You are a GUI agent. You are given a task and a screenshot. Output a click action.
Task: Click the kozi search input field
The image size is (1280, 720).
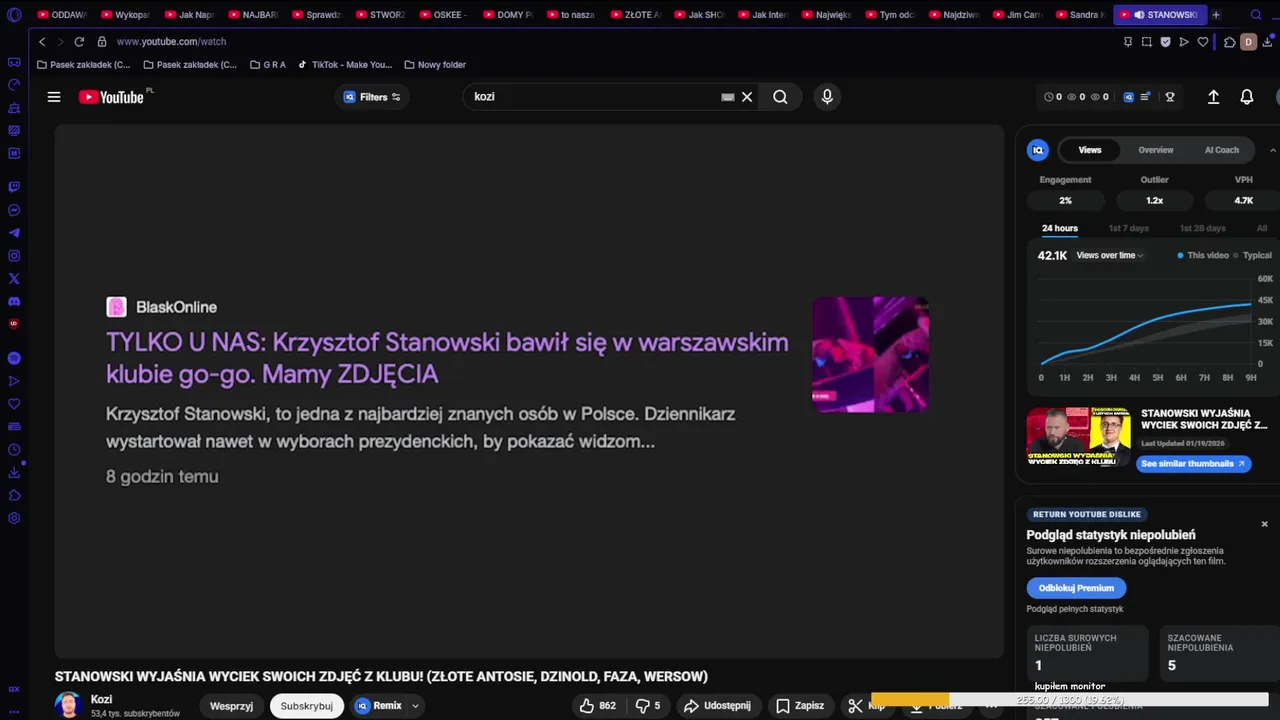click(x=595, y=97)
